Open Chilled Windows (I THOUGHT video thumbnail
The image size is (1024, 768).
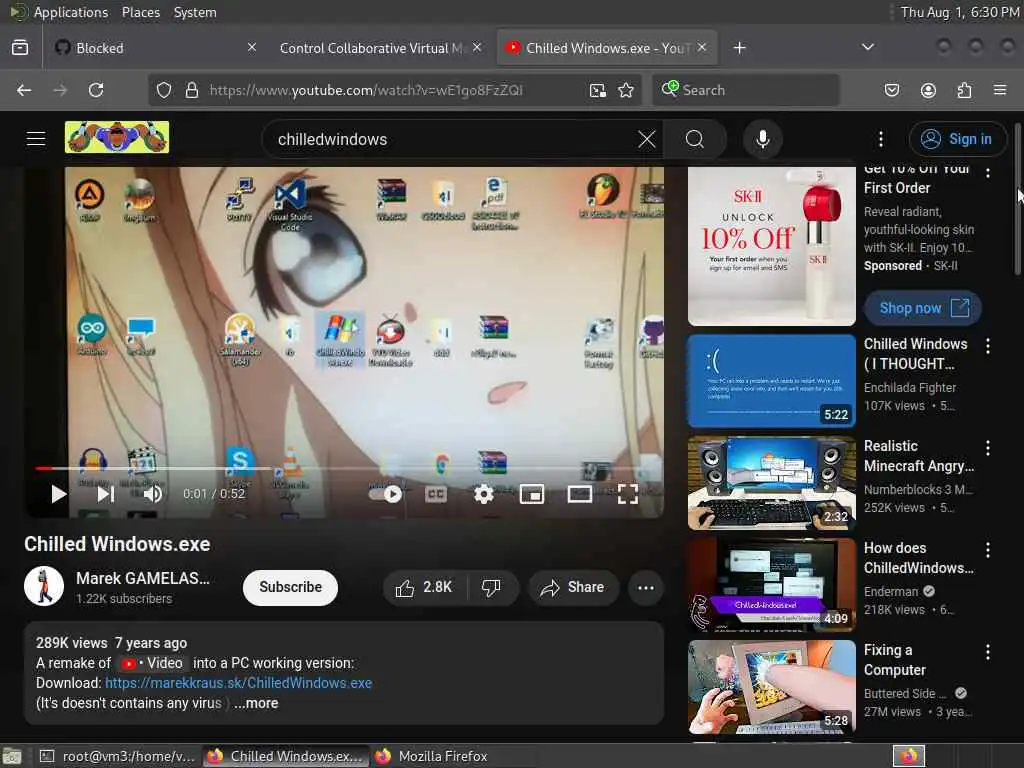[x=771, y=381]
